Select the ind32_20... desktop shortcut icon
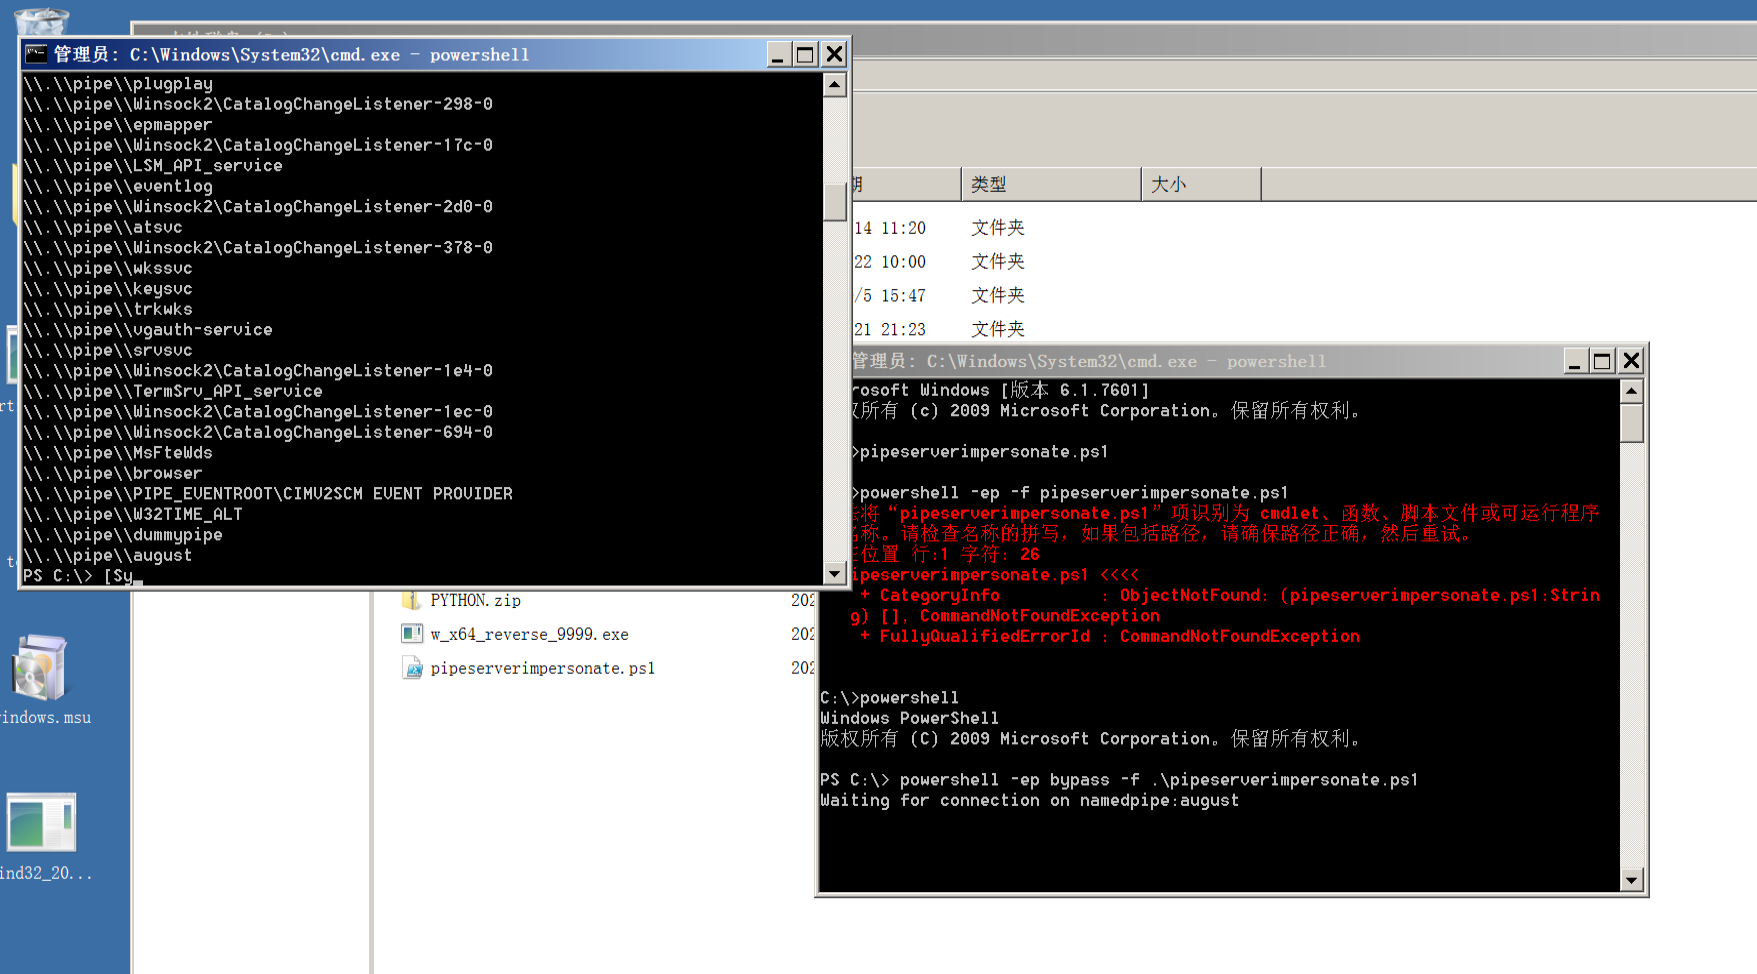 pos(41,823)
